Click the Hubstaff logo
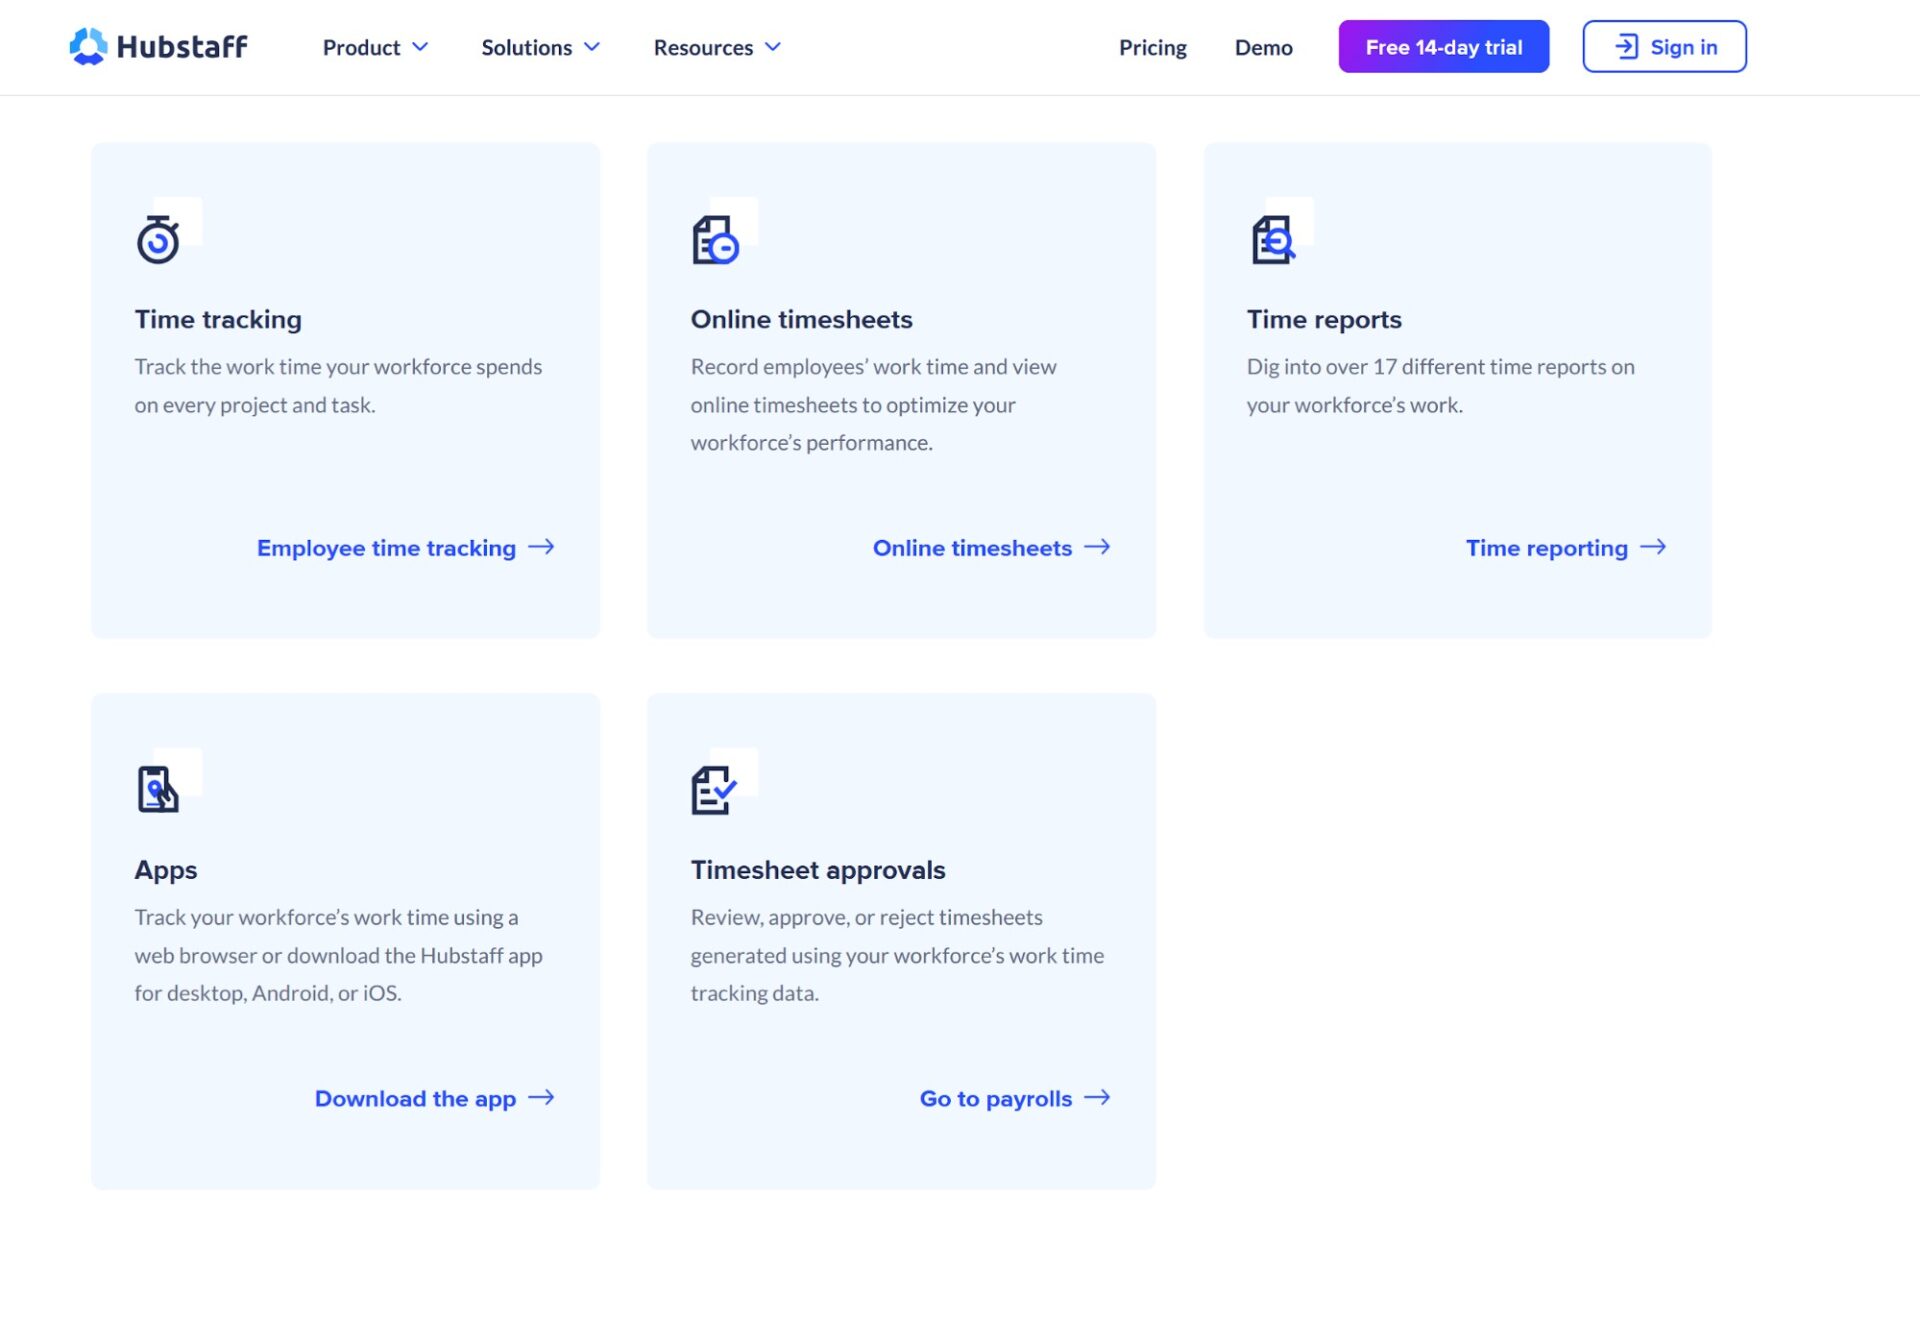This screenshot has height=1319, width=1920. pyautogui.click(x=158, y=46)
